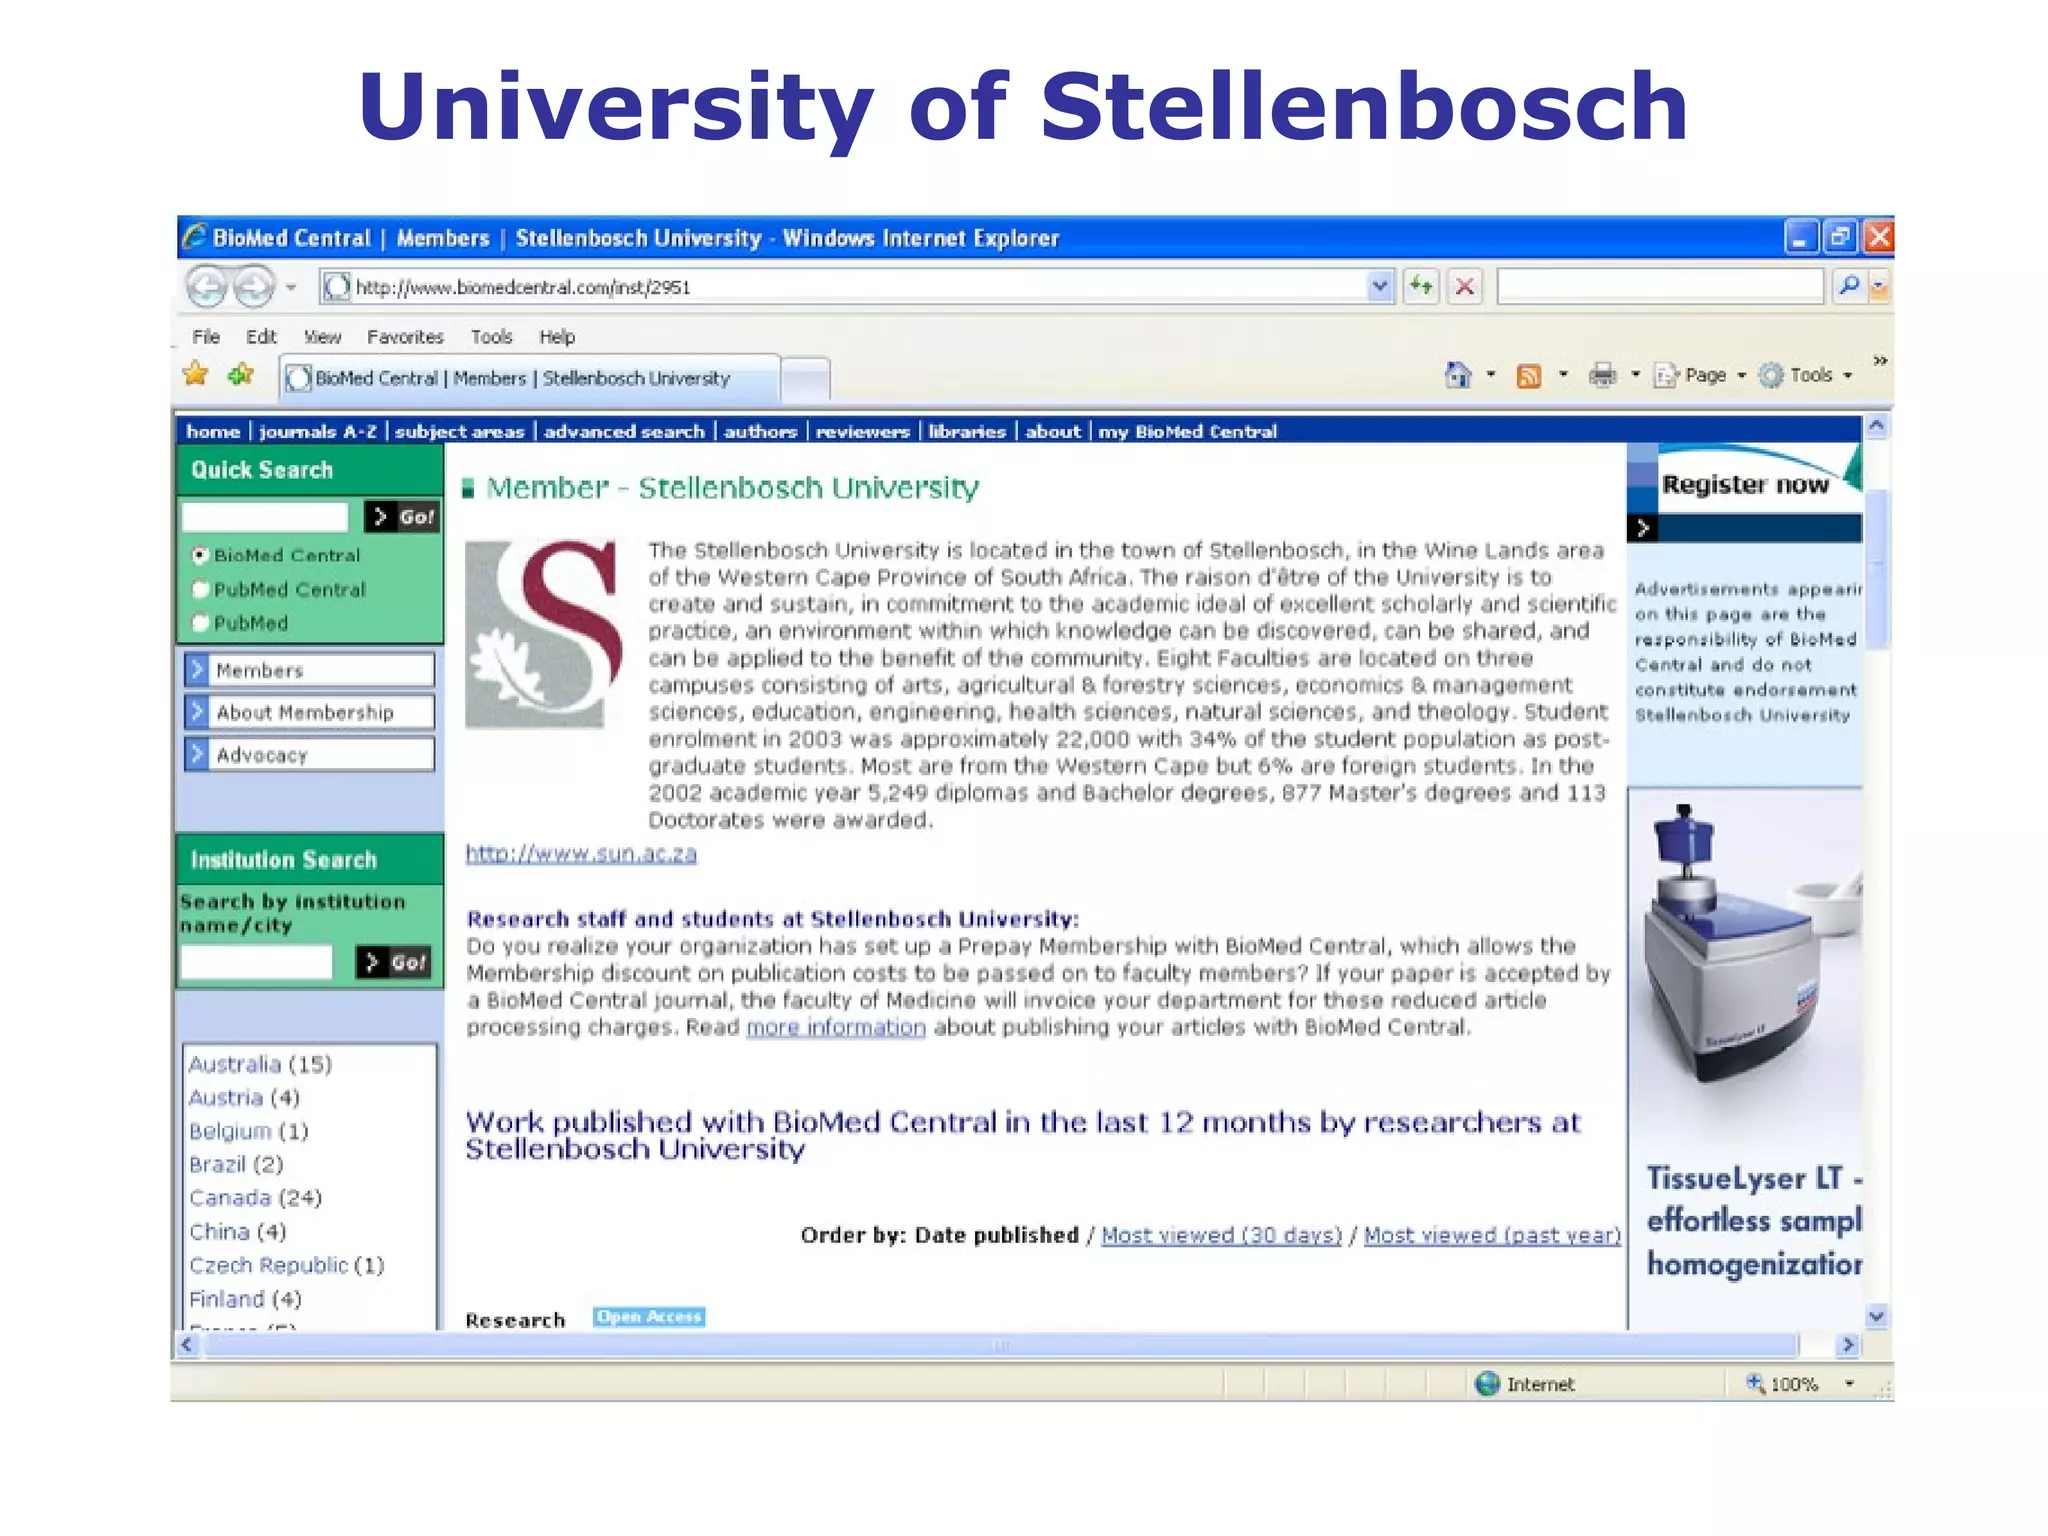The height and width of the screenshot is (1536, 2048).
Task: Click the Stop loading red X icon
Action: 1465,287
